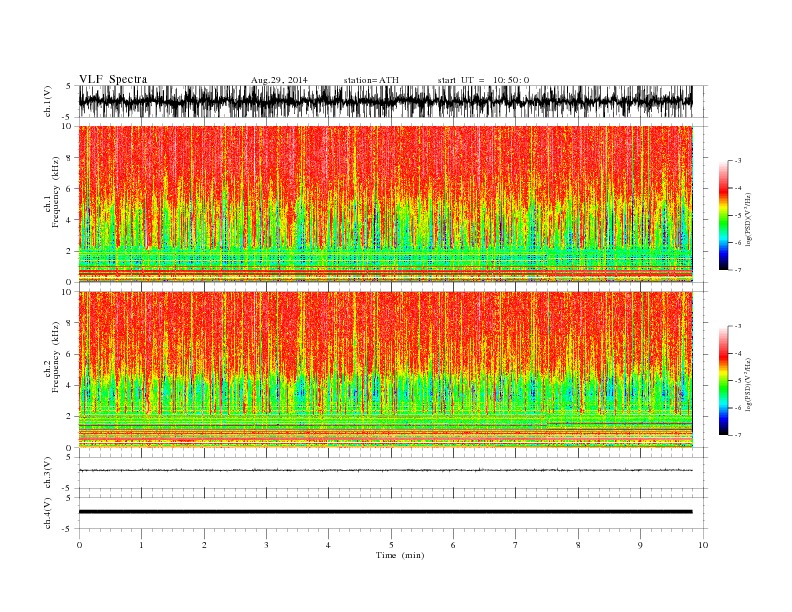The height and width of the screenshot is (612, 792).
Task: Click the "ch.4(V)" axis label
Action: coord(48,514)
